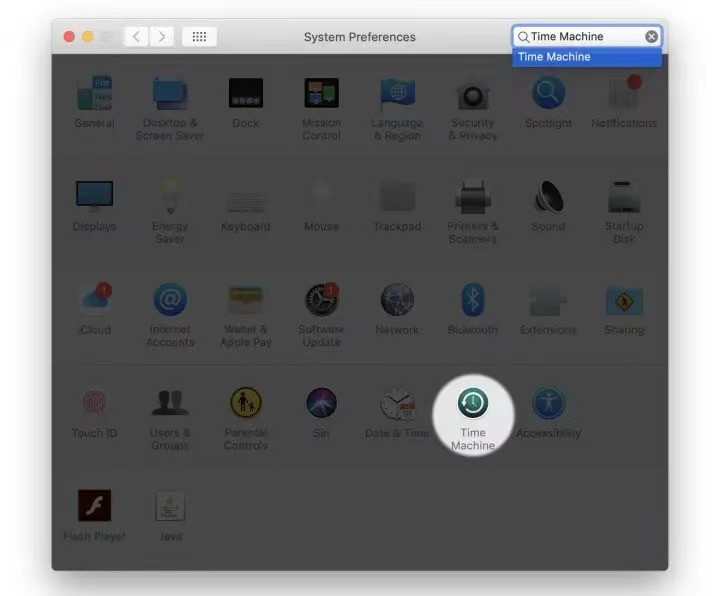This screenshot has width=720, height=596.
Task: Select Time Machine search suggestion
Action: click(587, 57)
